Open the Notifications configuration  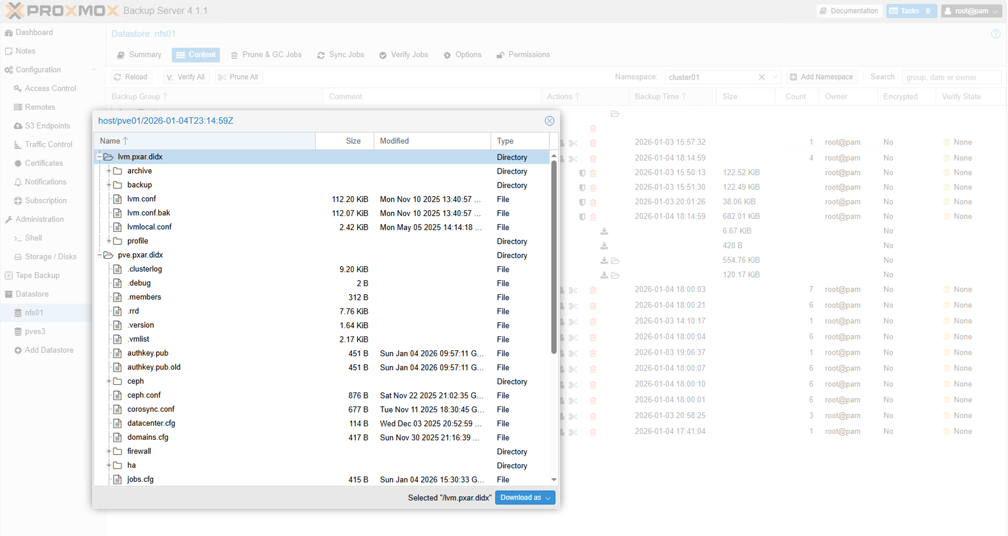point(45,182)
